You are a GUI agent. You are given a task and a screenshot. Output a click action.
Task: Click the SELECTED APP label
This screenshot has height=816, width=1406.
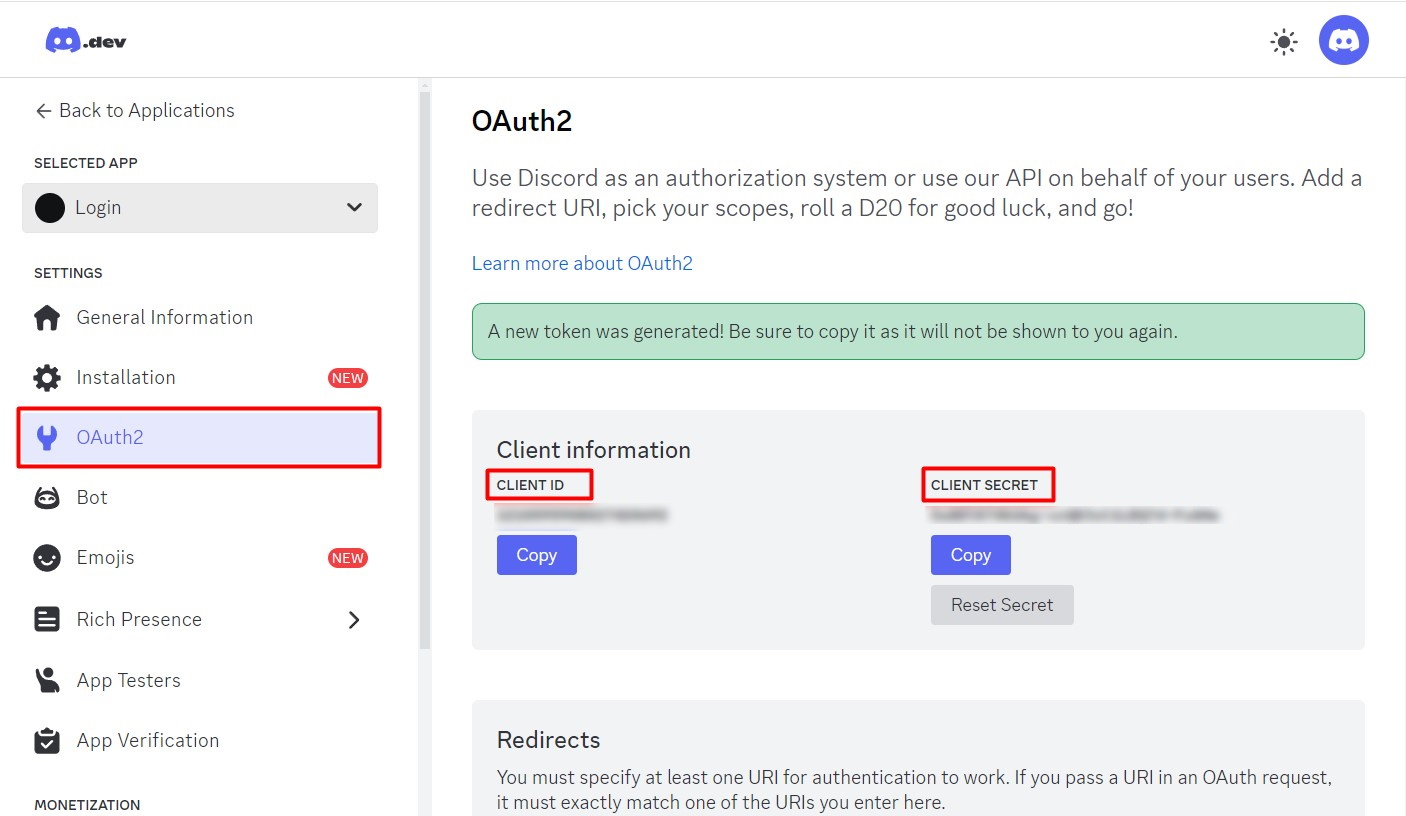(x=86, y=163)
